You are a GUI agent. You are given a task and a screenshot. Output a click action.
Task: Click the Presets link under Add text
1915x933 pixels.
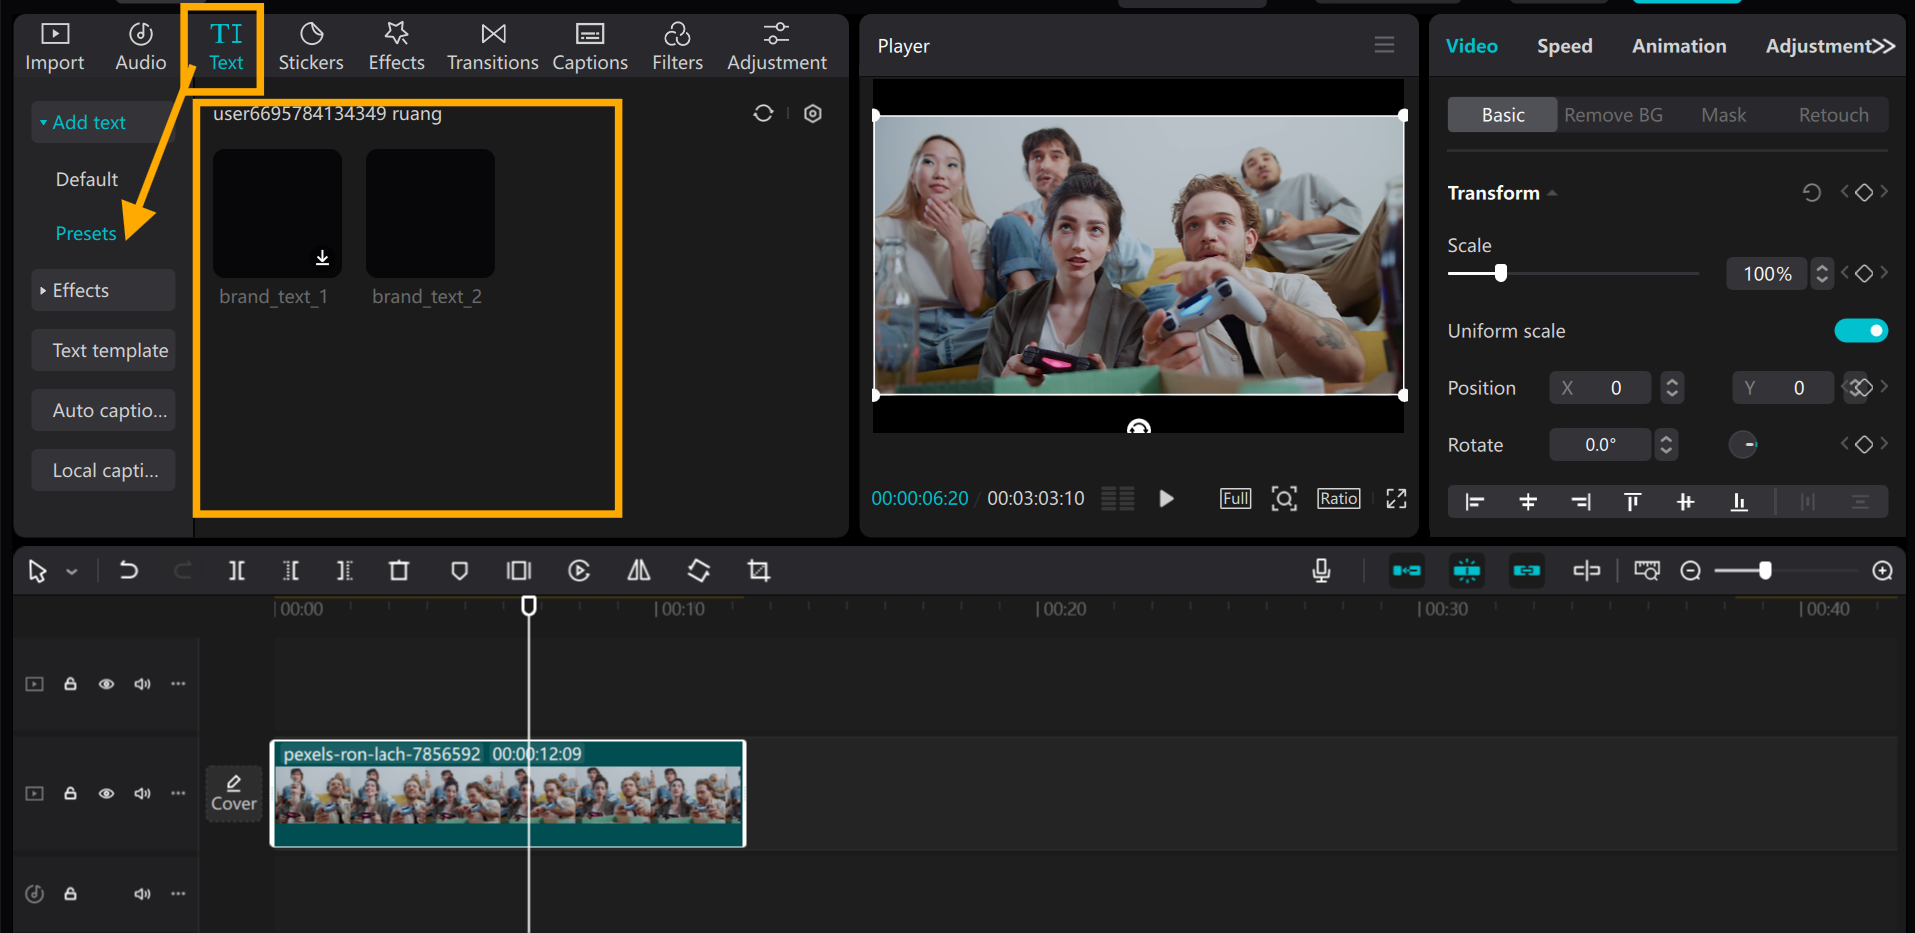[86, 232]
